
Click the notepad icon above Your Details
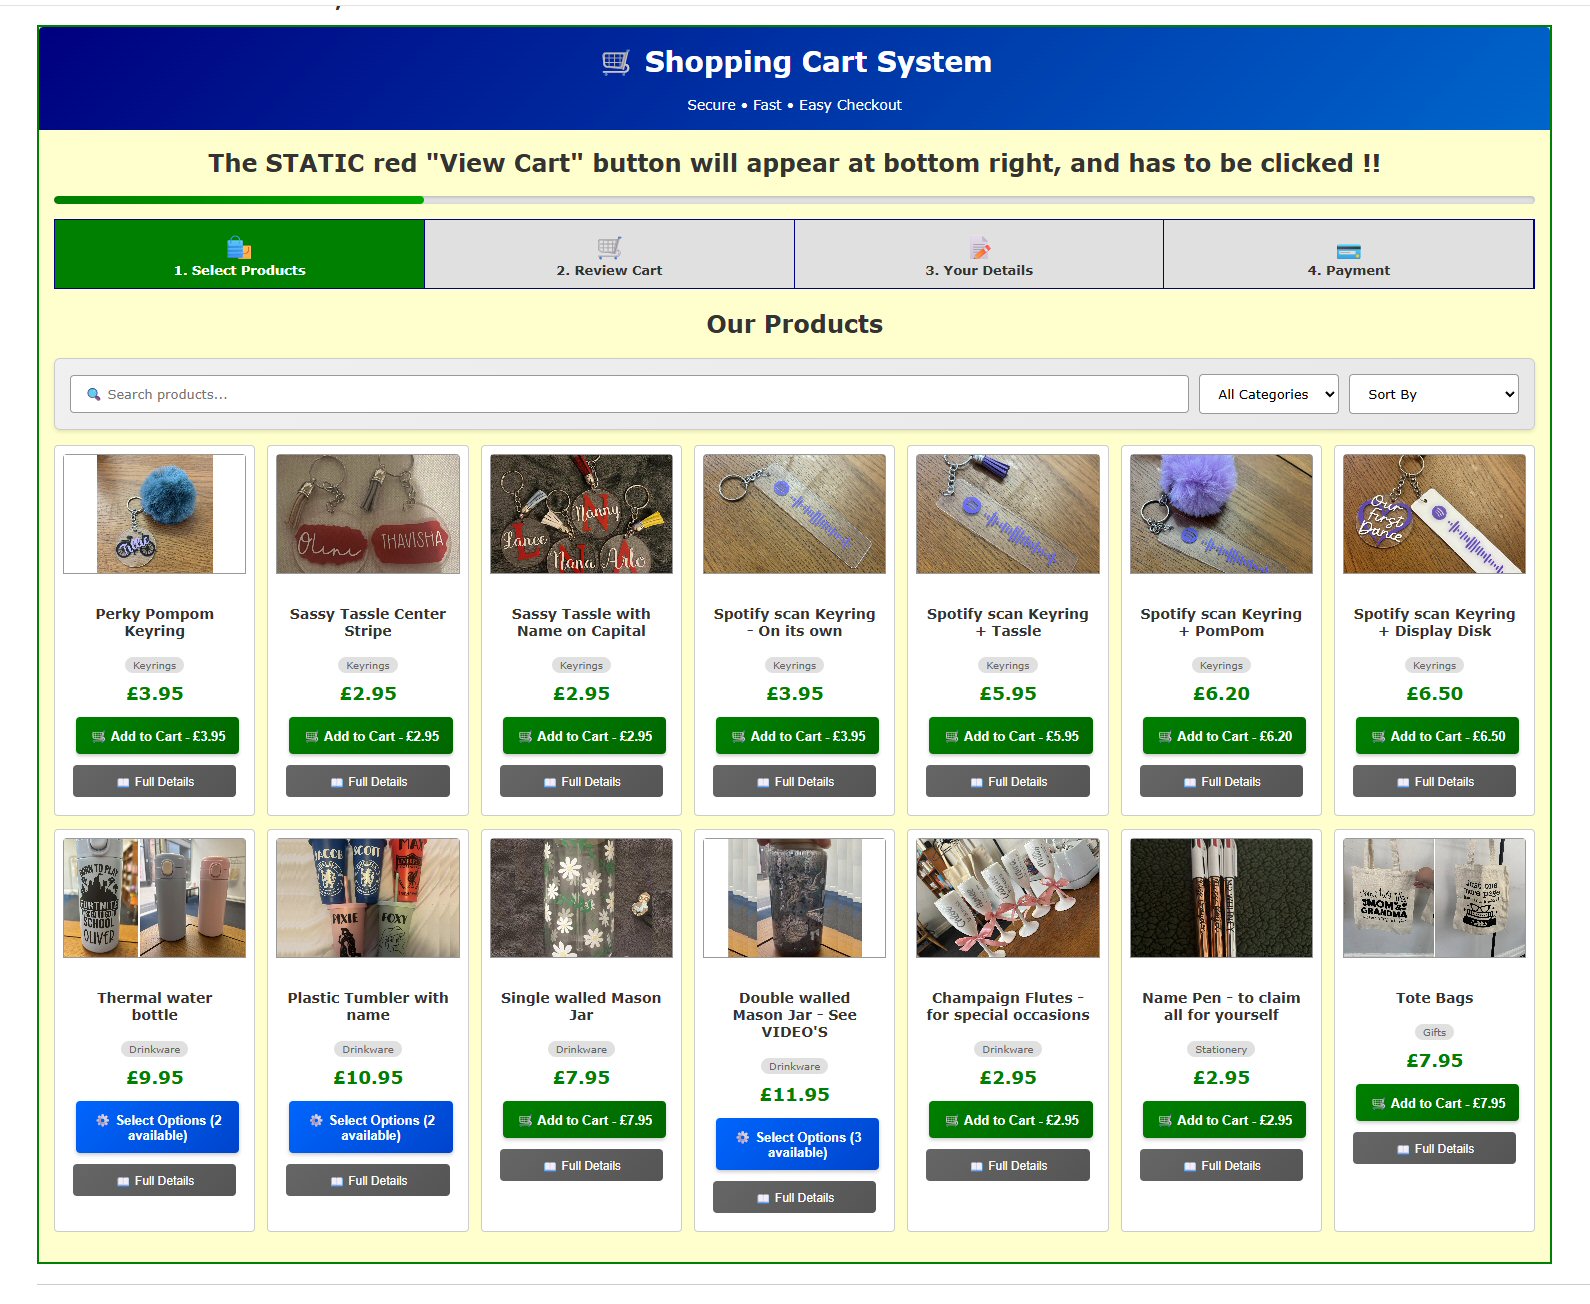(x=979, y=248)
